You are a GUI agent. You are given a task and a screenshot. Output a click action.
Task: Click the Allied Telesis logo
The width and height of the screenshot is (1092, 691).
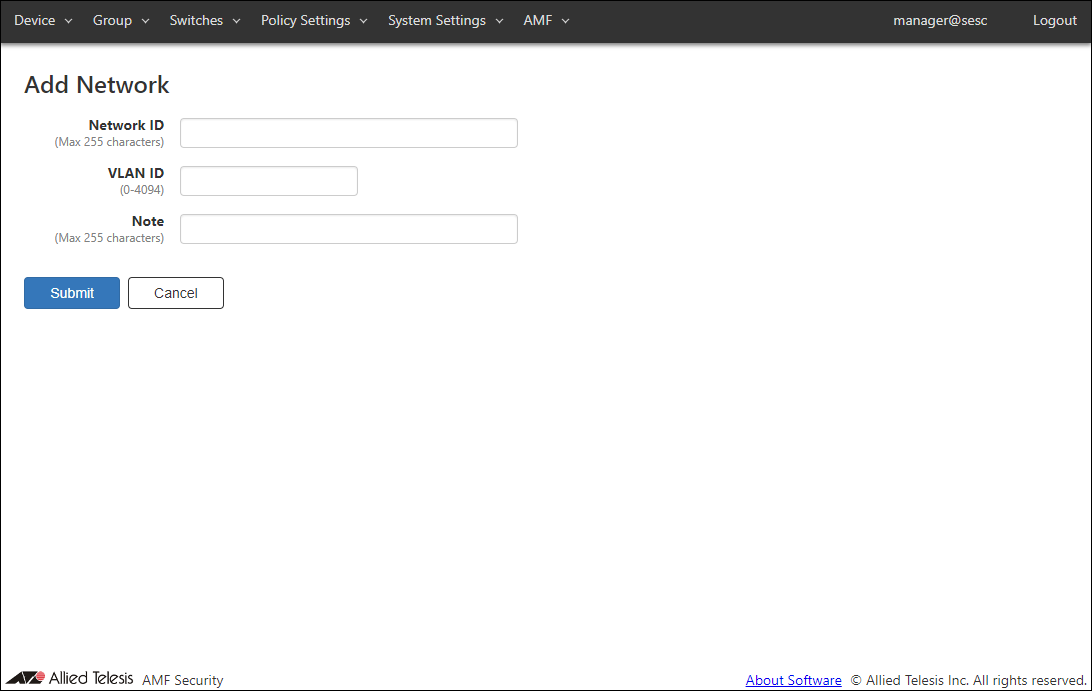[x=70, y=679]
